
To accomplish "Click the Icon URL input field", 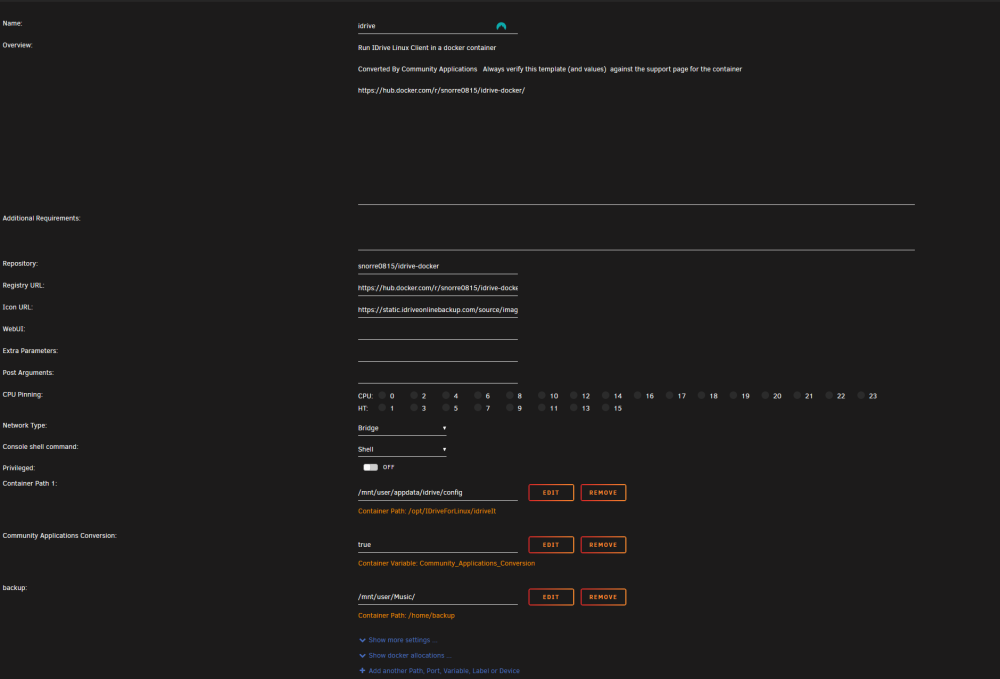I will pos(438,310).
